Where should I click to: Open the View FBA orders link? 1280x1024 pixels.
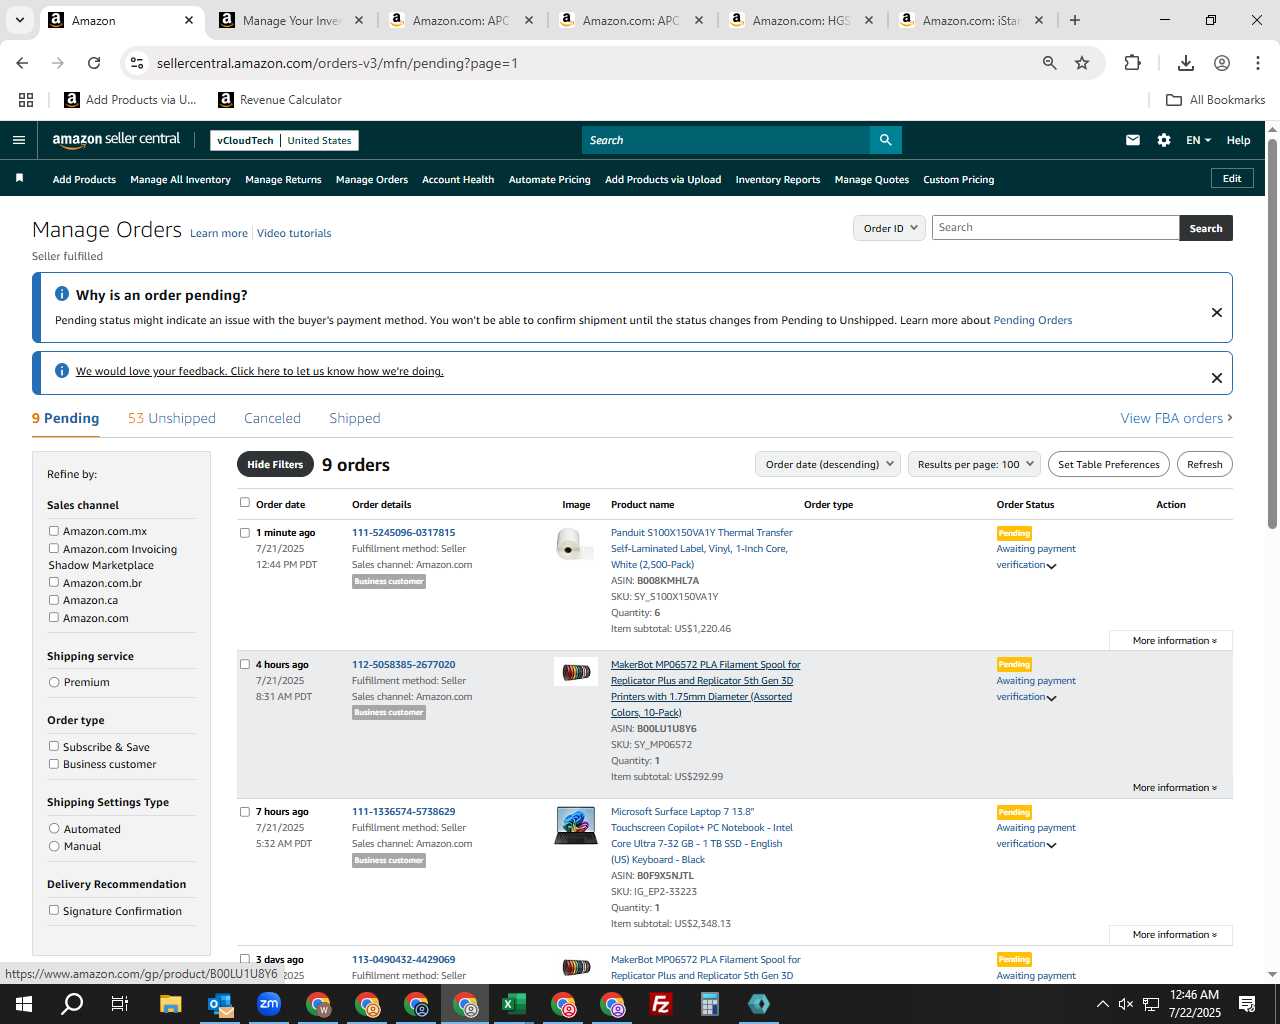click(1176, 418)
